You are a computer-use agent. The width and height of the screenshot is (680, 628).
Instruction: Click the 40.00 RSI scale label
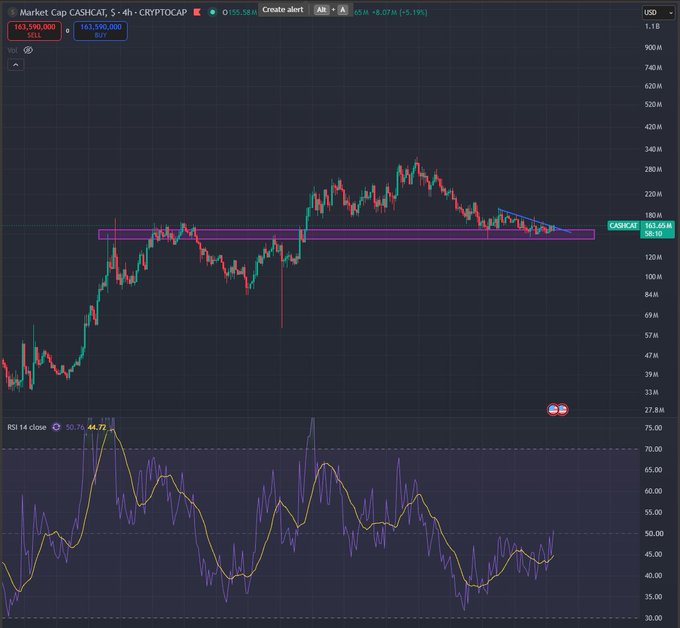point(653,576)
